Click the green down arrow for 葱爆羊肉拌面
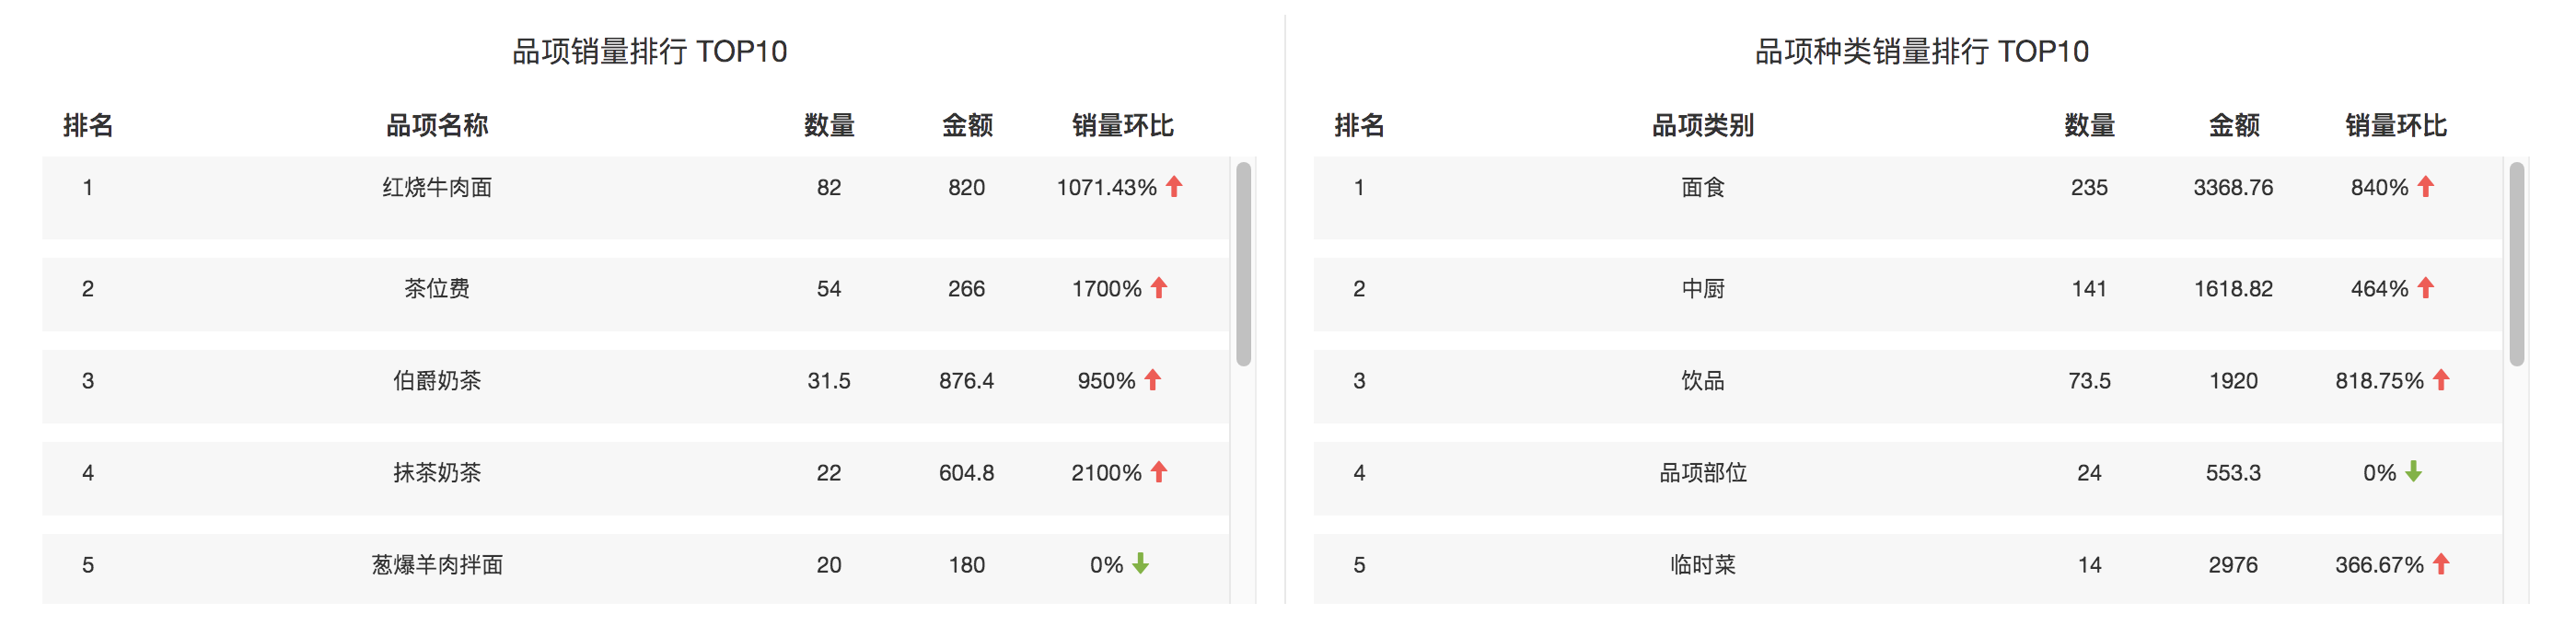The height and width of the screenshot is (626, 2576). [x=1140, y=564]
